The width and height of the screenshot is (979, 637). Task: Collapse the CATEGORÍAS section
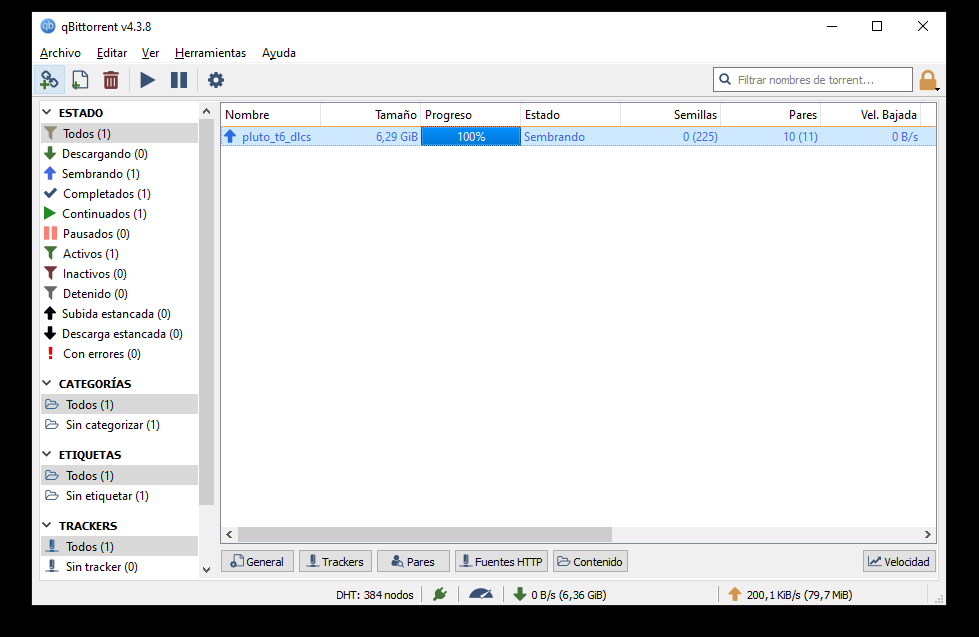[47, 383]
